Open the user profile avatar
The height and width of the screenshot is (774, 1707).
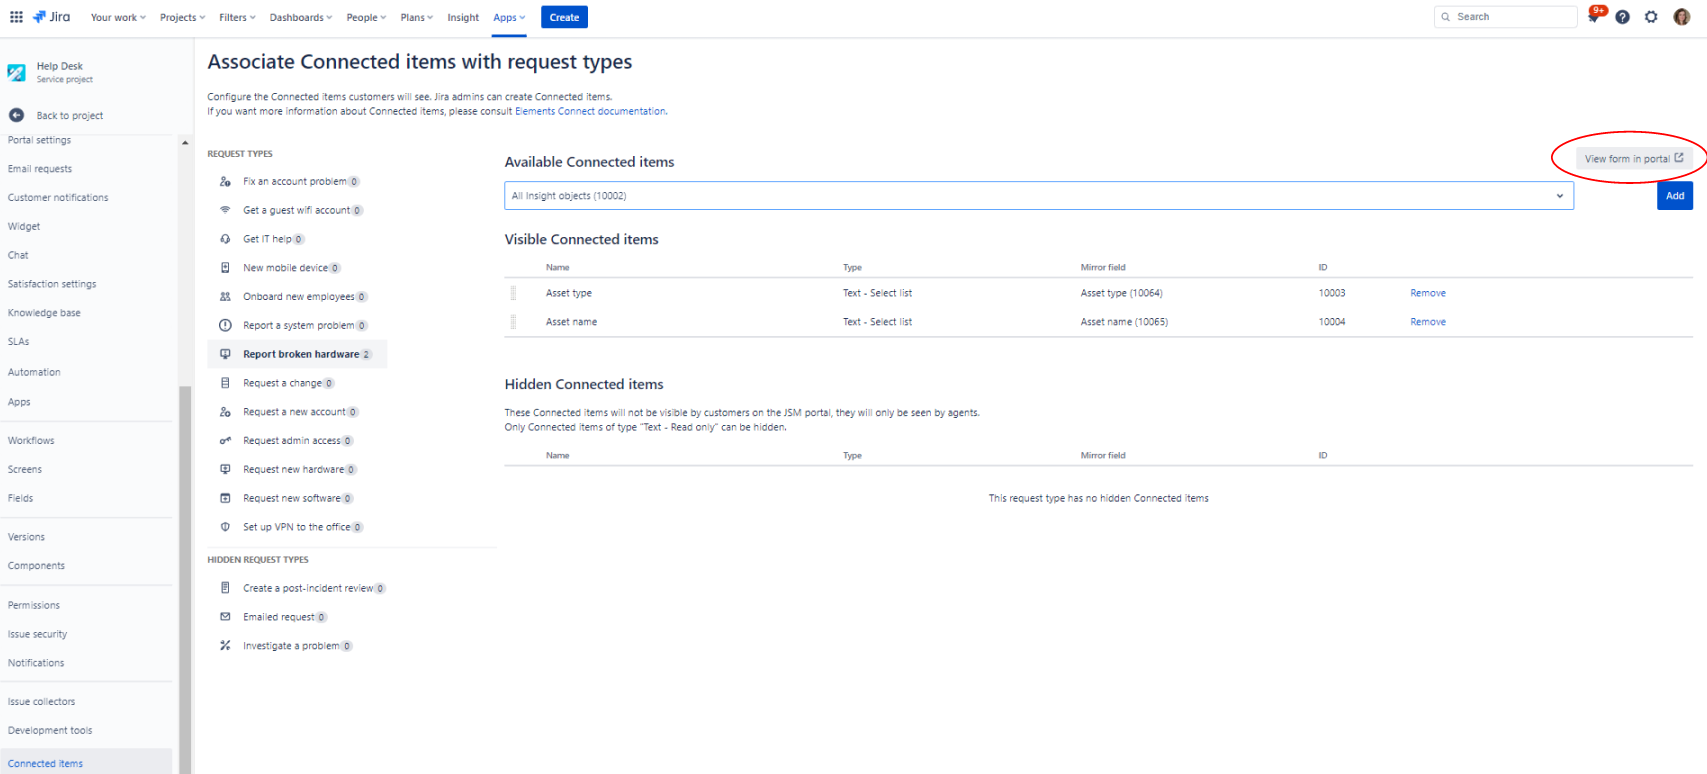coord(1681,17)
